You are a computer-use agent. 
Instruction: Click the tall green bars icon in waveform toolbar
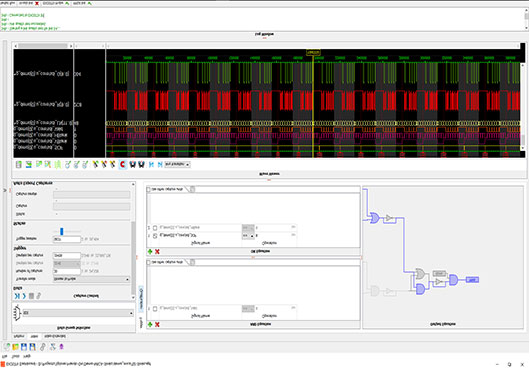[x=58, y=165]
